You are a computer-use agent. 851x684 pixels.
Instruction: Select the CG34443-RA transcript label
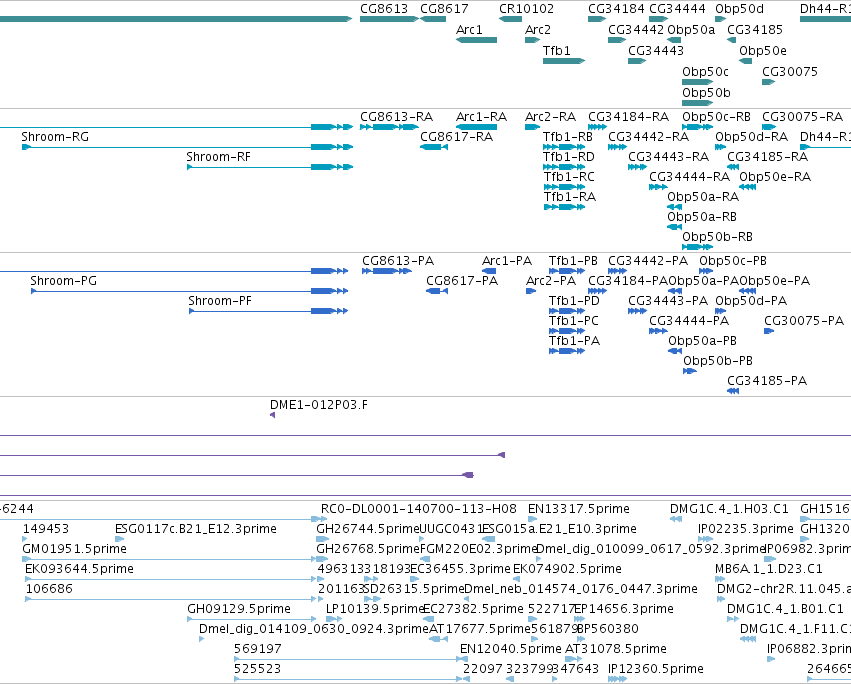[669, 157]
